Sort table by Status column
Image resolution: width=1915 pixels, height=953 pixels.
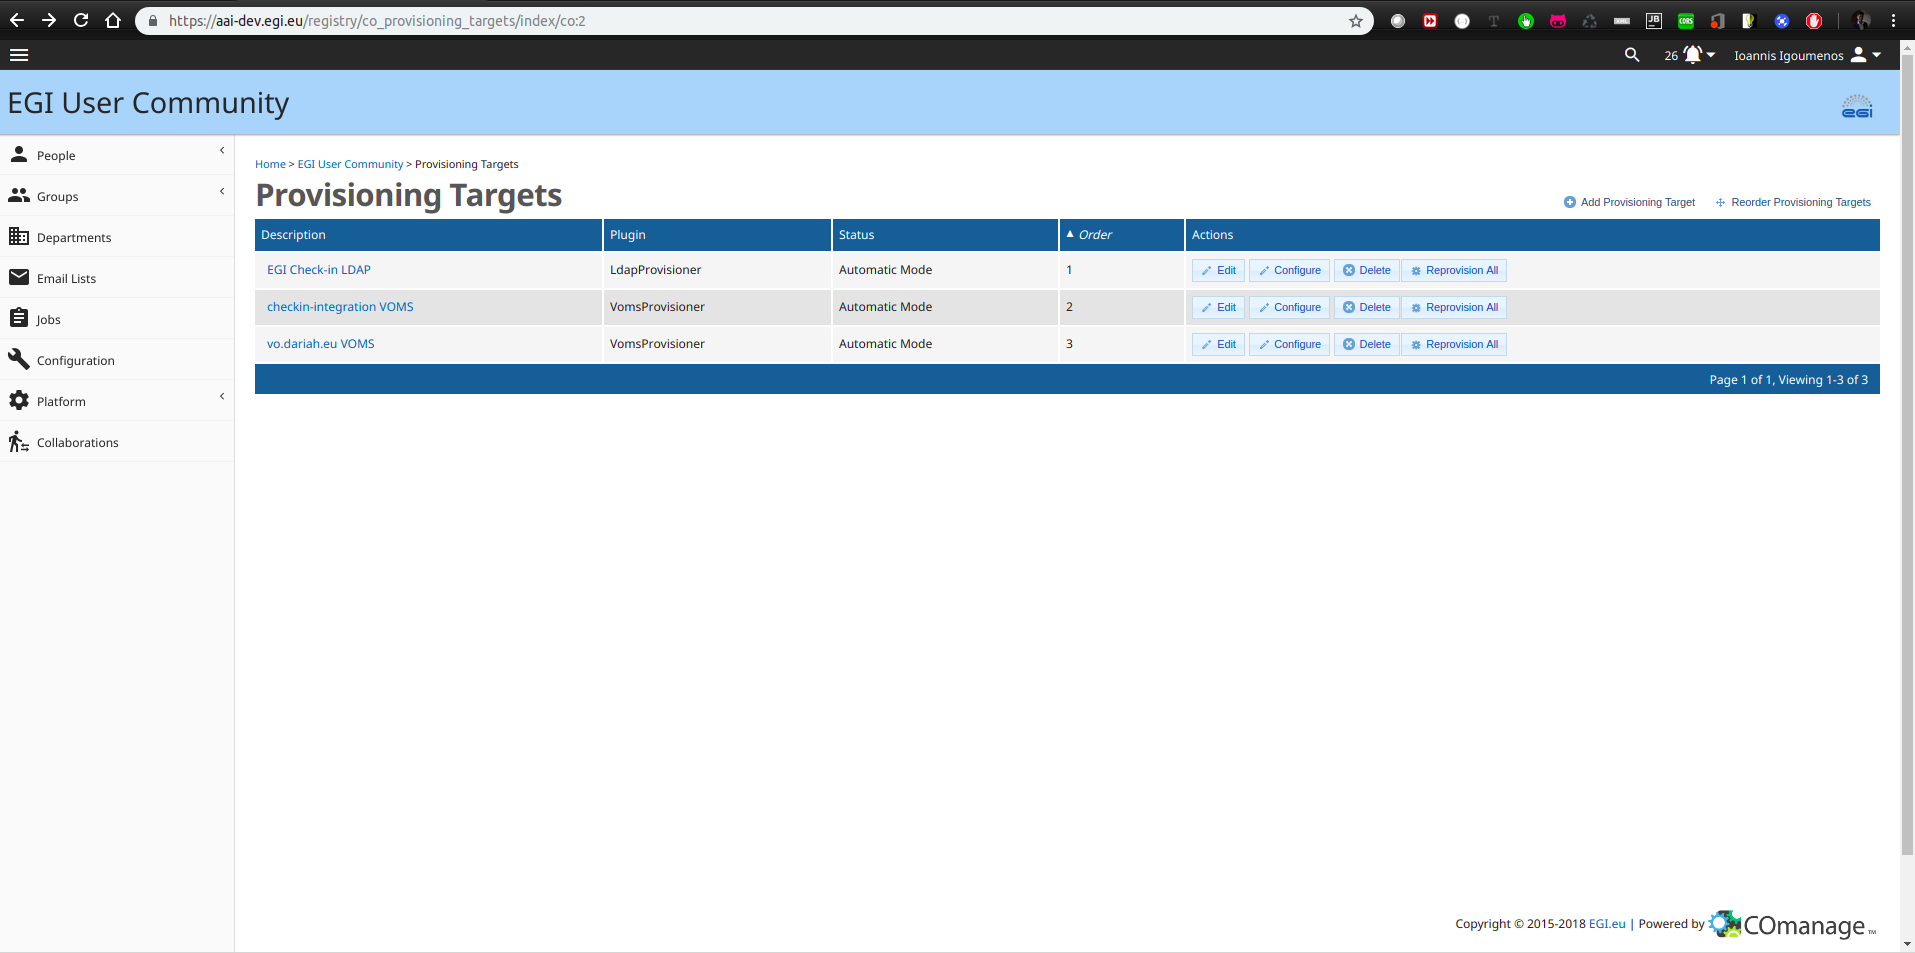[x=856, y=235]
